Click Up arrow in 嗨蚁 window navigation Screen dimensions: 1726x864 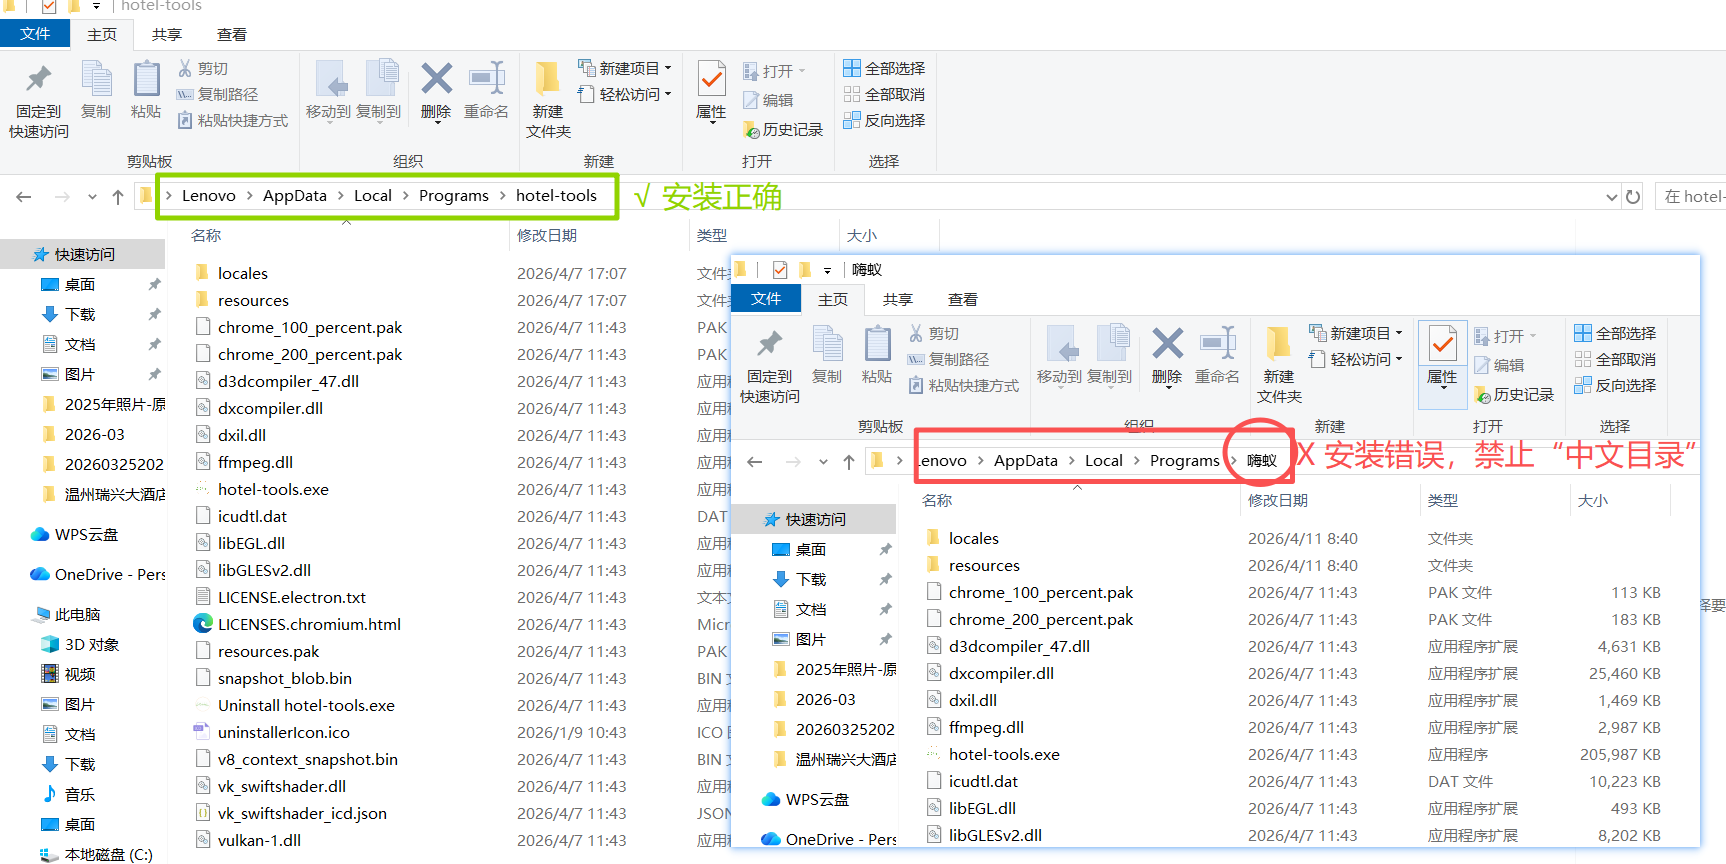(x=849, y=462)
